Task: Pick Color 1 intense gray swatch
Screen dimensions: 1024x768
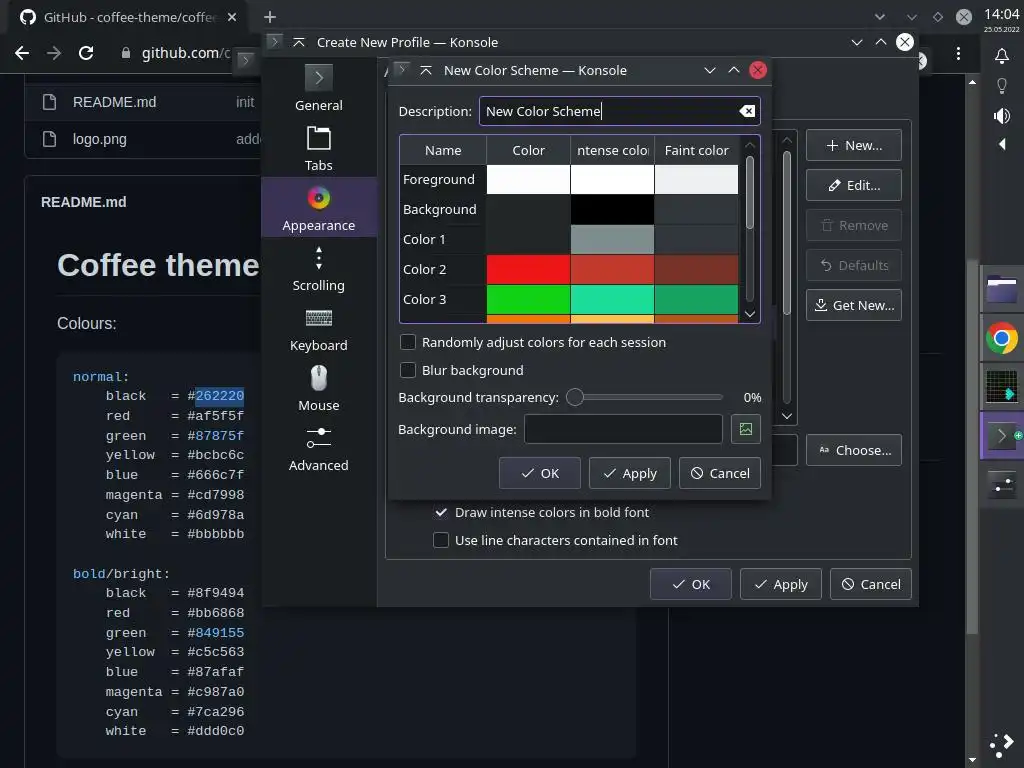Action: coord(612,240)
